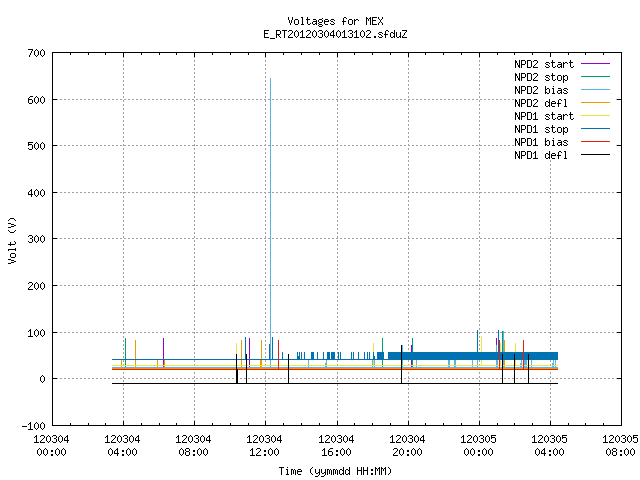Click the chart title 'Voltages for MEX'
This screenshot has height=480, width=640.
tap(335, 21)
